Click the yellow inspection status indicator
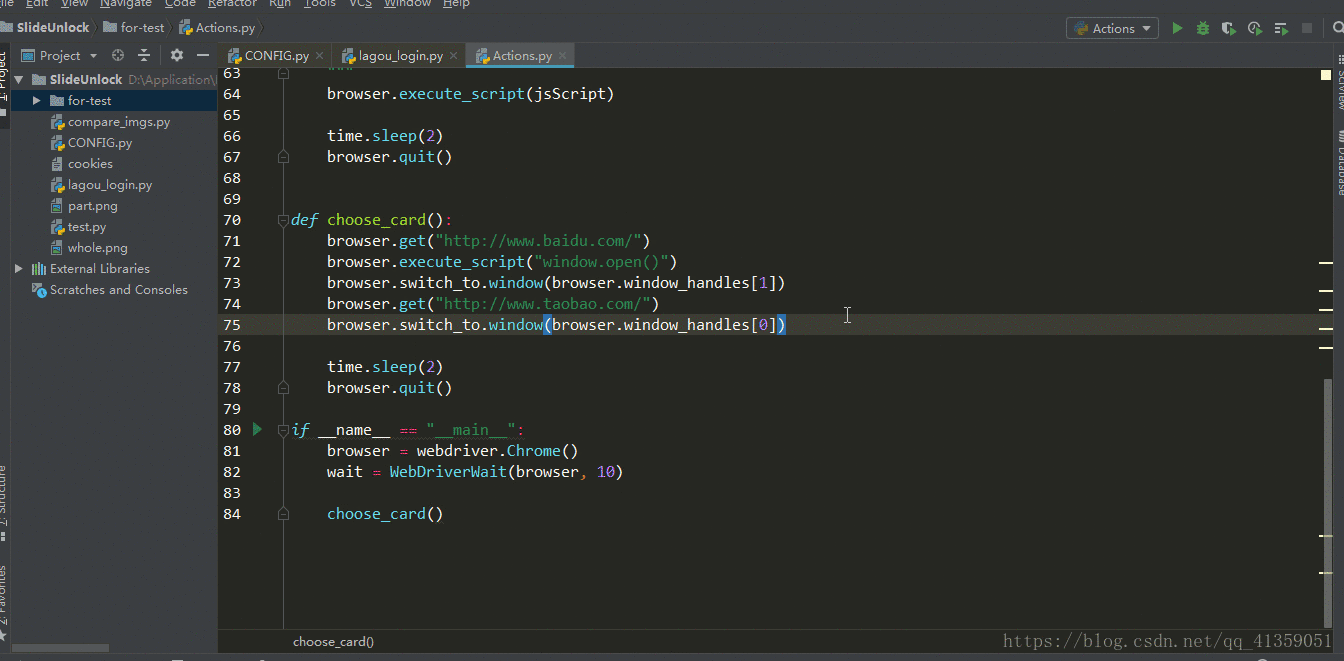This screenshot has width=1344, height=661. [1326, 74]
